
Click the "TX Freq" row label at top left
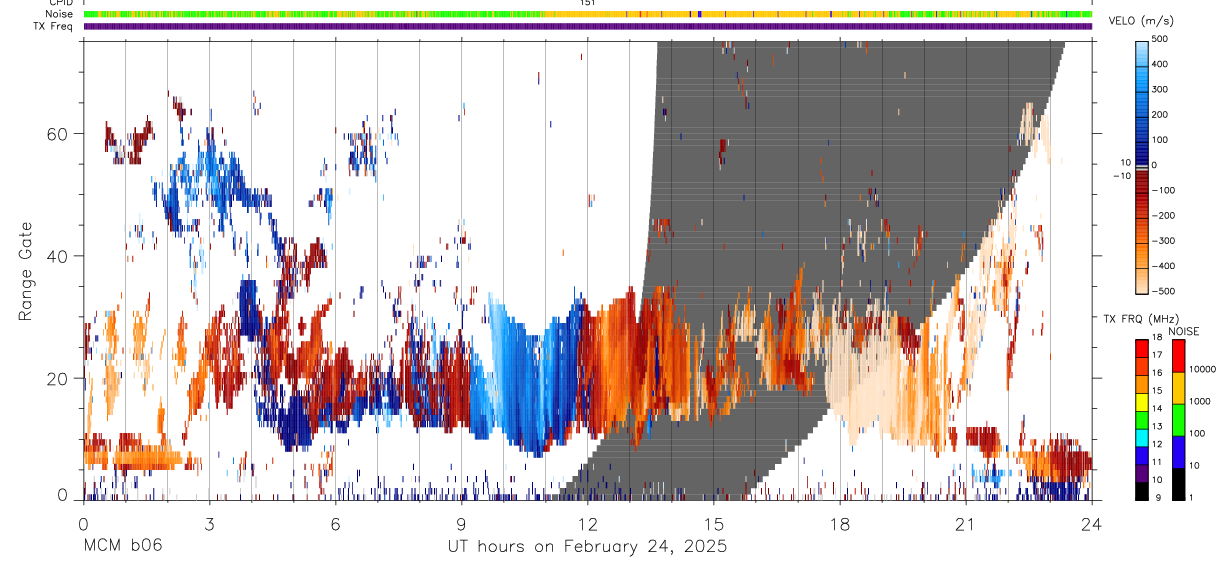point(55,26)
